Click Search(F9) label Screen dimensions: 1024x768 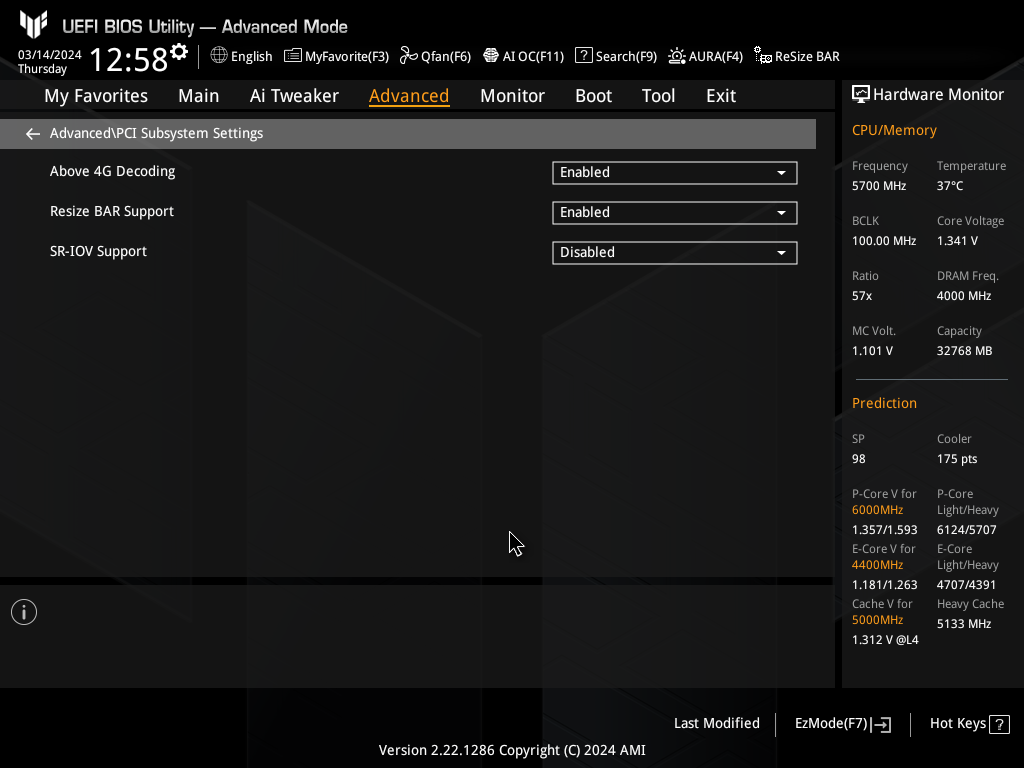[626, 57]
